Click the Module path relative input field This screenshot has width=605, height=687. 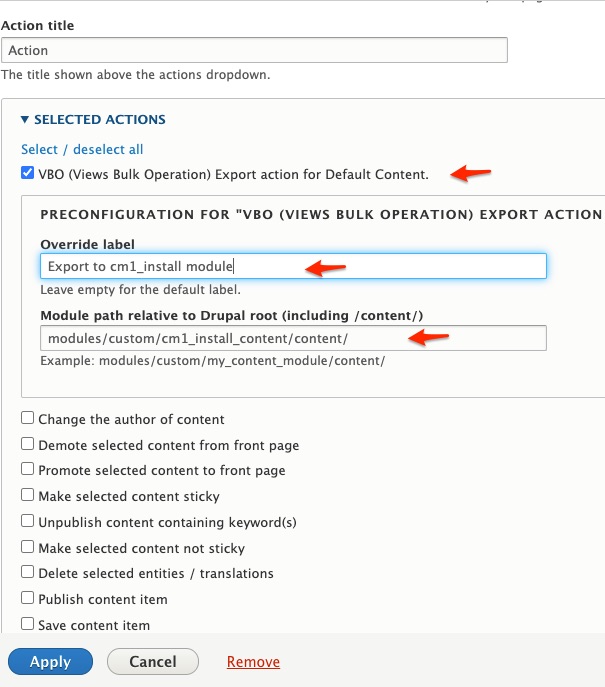tap(293, 338)
